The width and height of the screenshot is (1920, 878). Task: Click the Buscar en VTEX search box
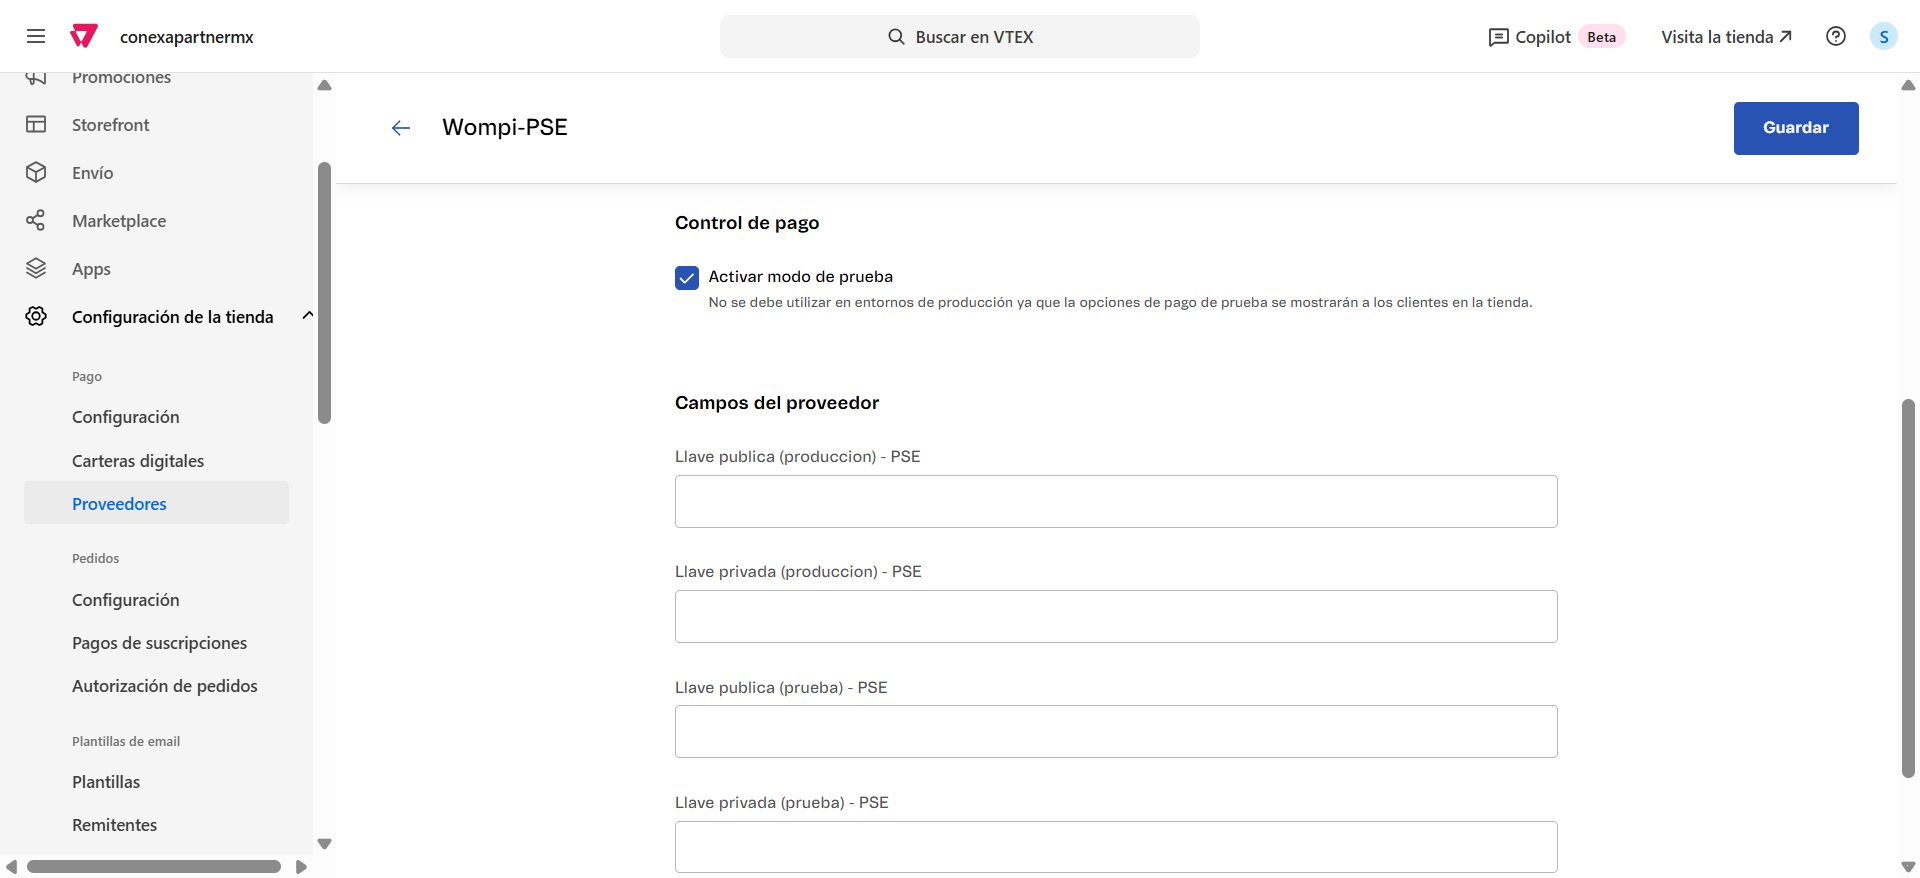(959, 37)
